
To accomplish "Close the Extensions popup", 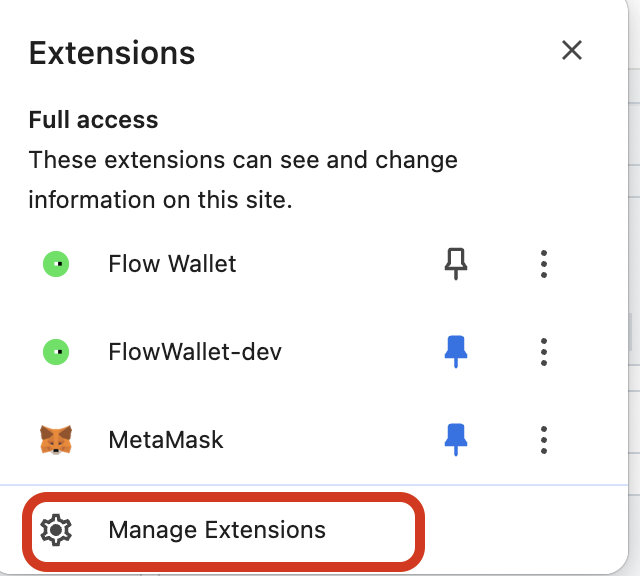I will pos(572,50).
